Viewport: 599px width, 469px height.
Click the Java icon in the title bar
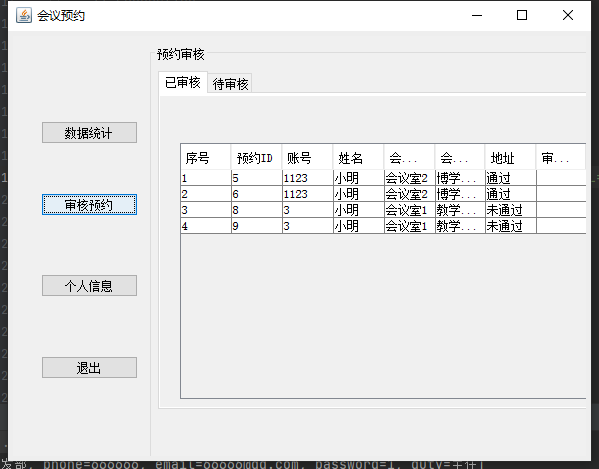(x=24, y=15)
